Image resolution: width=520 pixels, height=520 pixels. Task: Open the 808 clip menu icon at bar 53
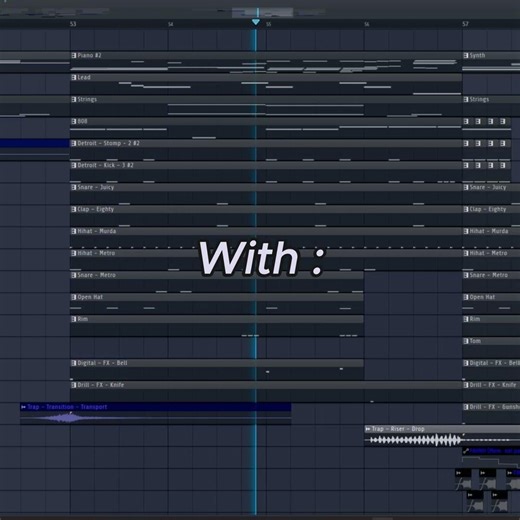(74, 121)
